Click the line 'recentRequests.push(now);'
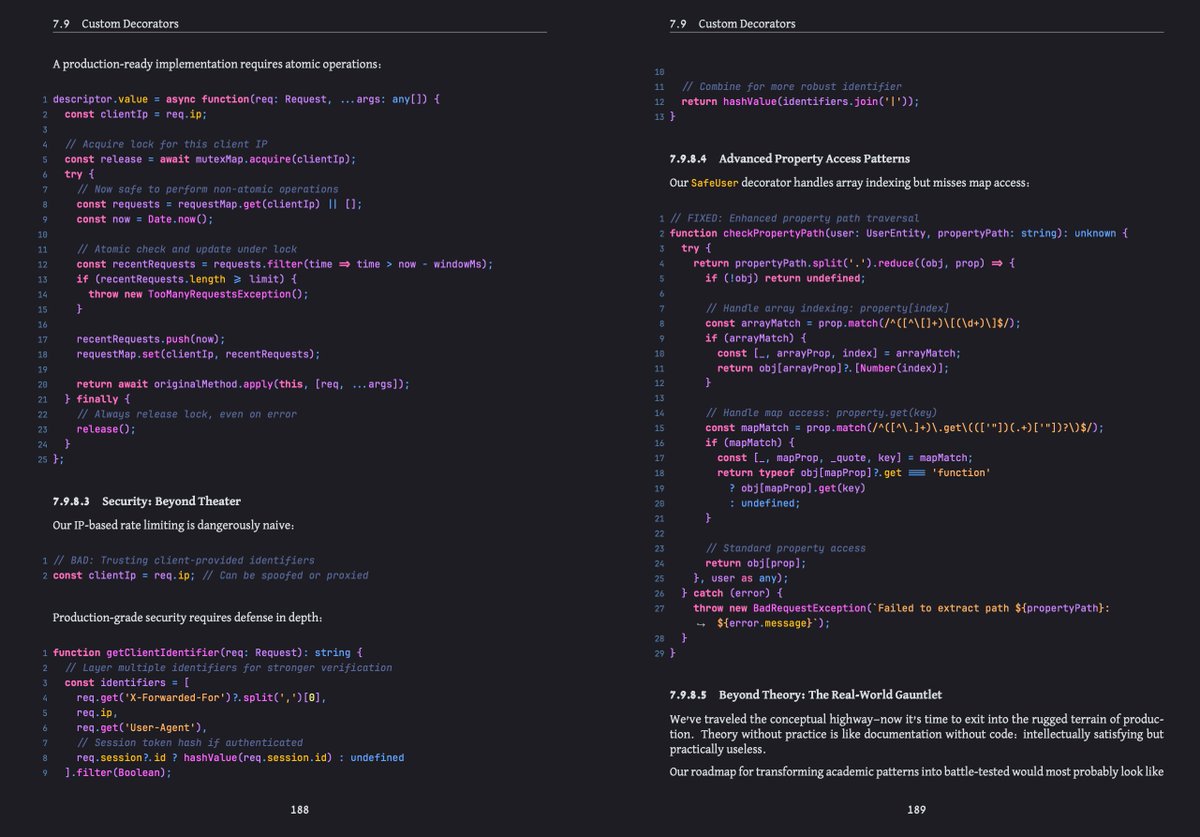This screenshot has width=1200, height=837. point(151,339)
